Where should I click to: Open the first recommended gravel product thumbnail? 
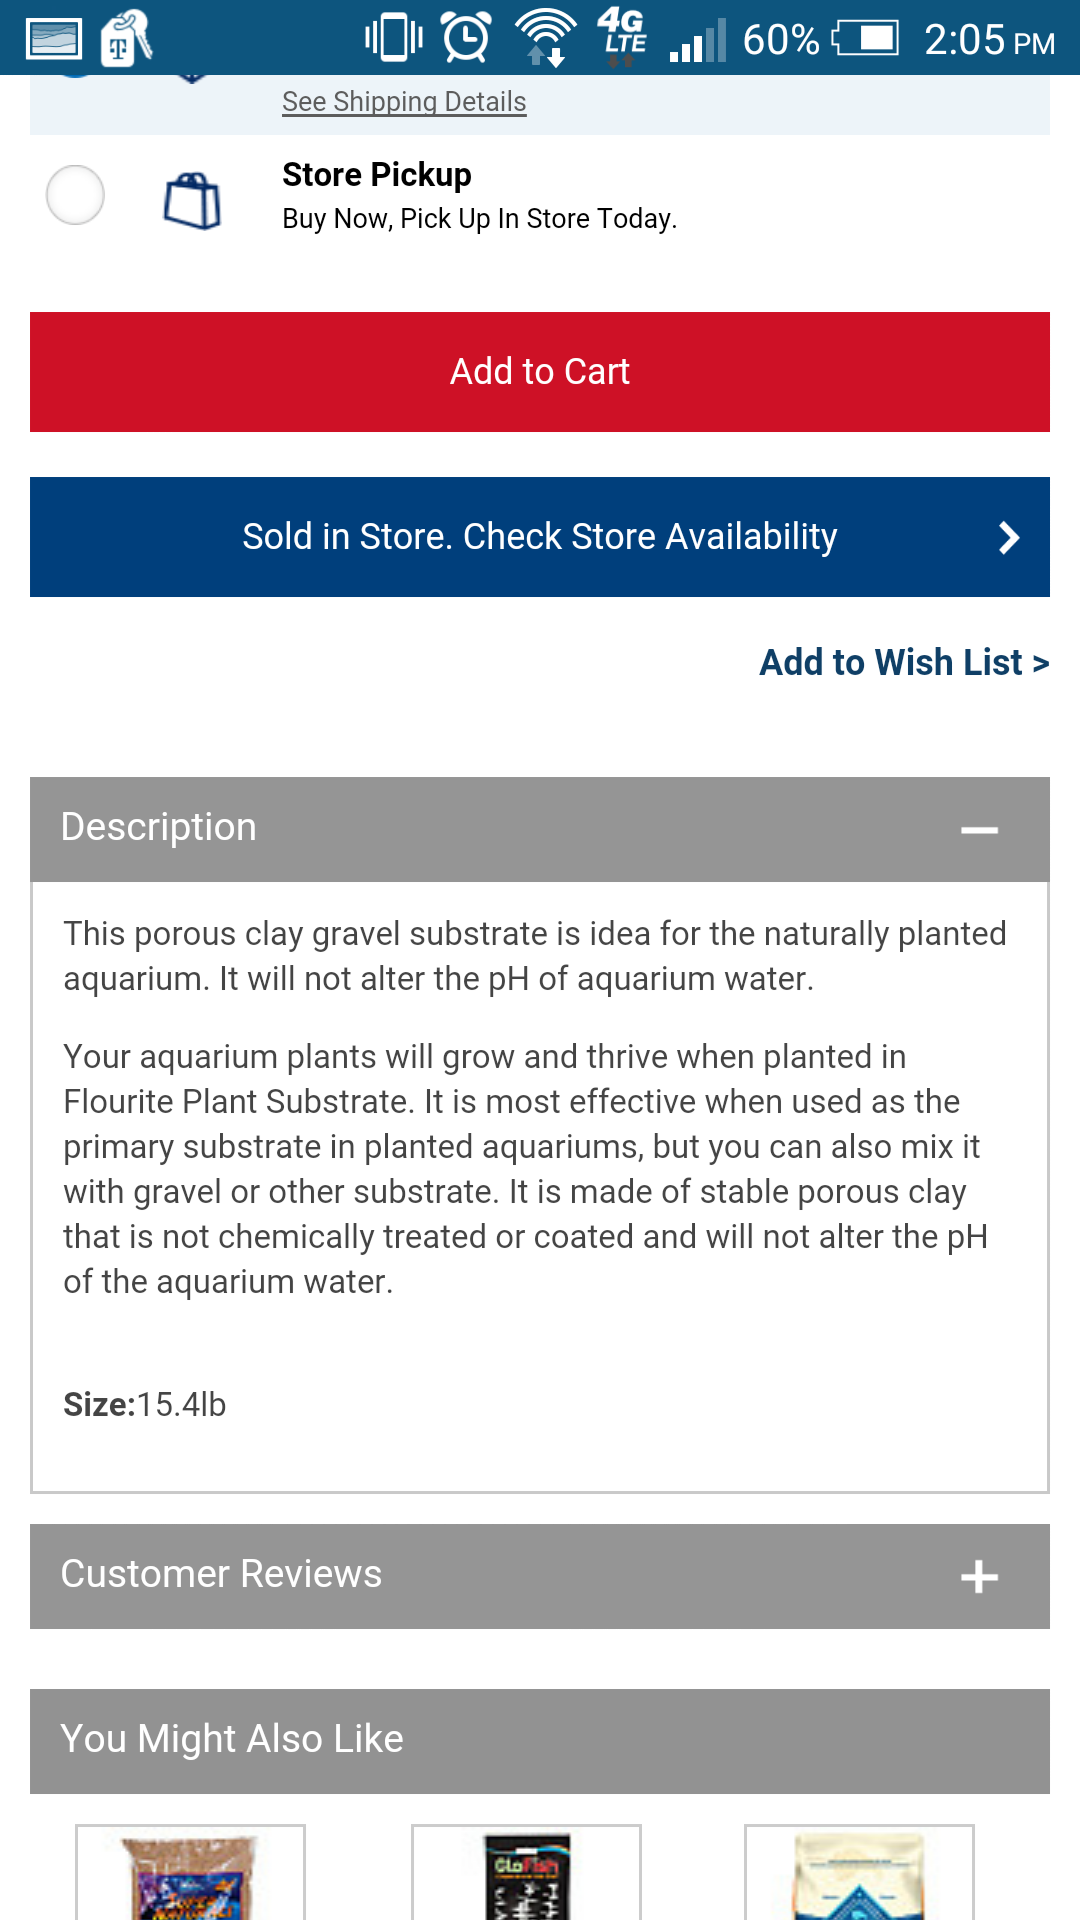[190, 1872]
